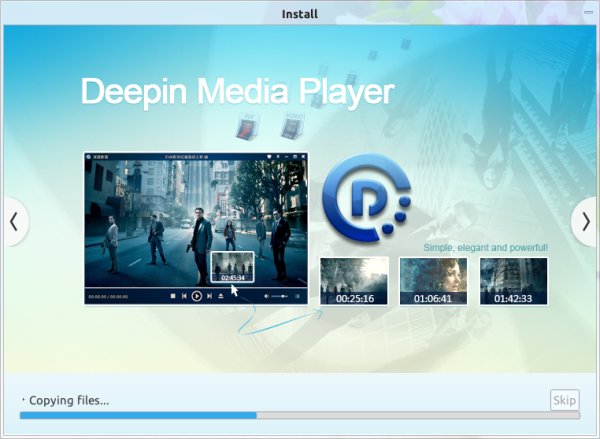
Task: Select the 01:42:33 scene thumbnail
Action: pyautogui.click(x=514, y=281)
